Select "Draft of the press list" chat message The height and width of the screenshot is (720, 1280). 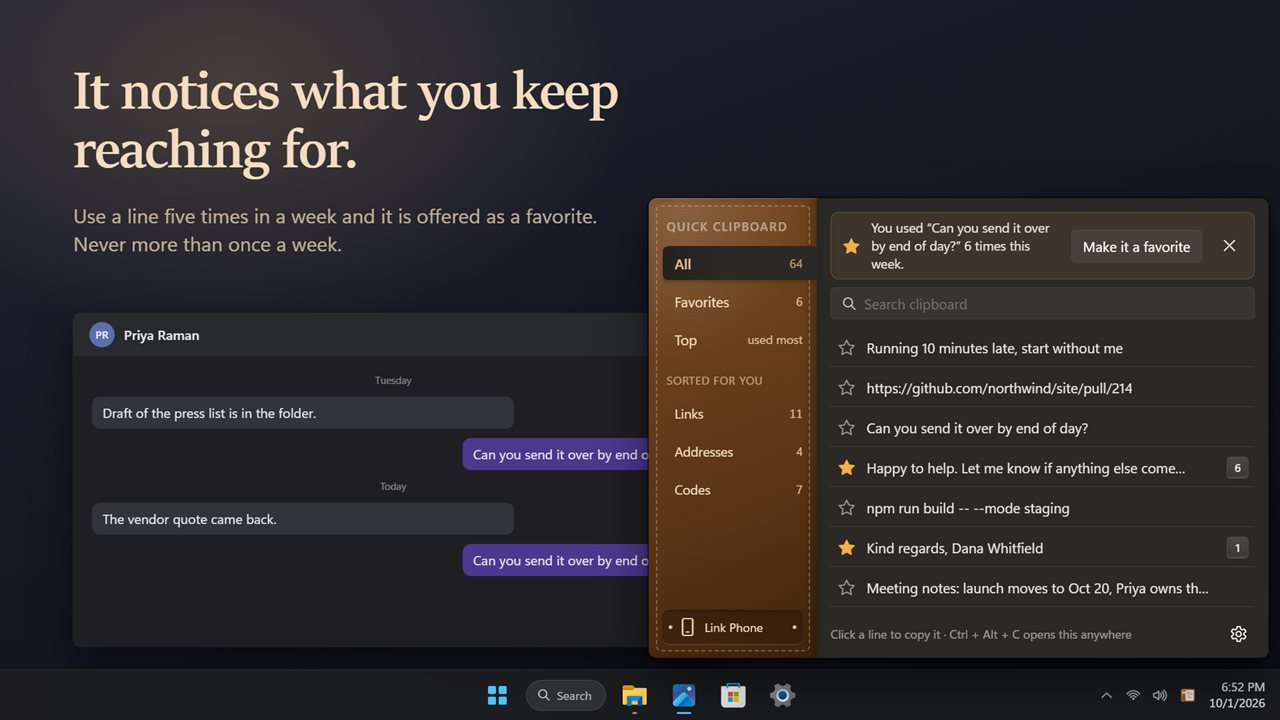tap(303, 413)
